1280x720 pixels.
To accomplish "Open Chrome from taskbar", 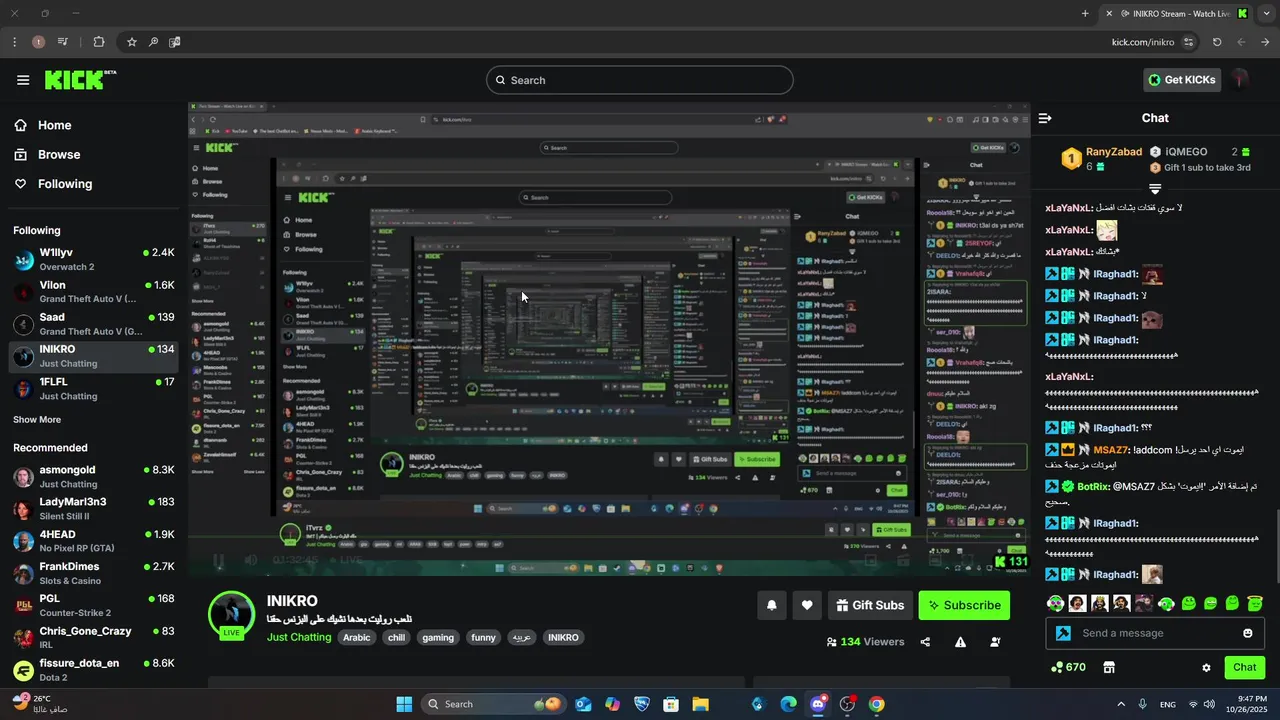I will pos(876,704).
